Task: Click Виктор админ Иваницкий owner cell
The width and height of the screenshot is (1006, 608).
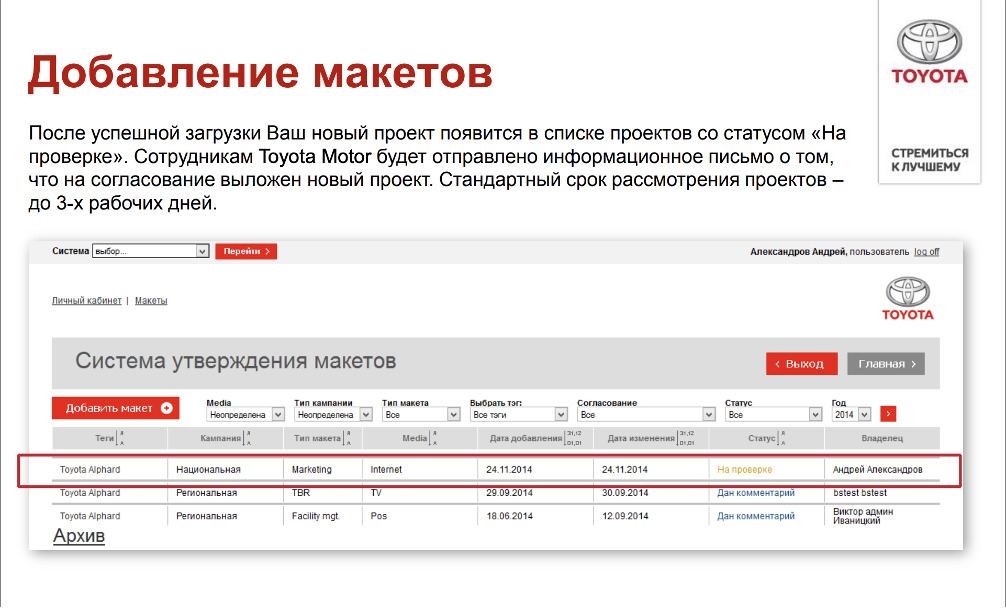Action: 863,516
